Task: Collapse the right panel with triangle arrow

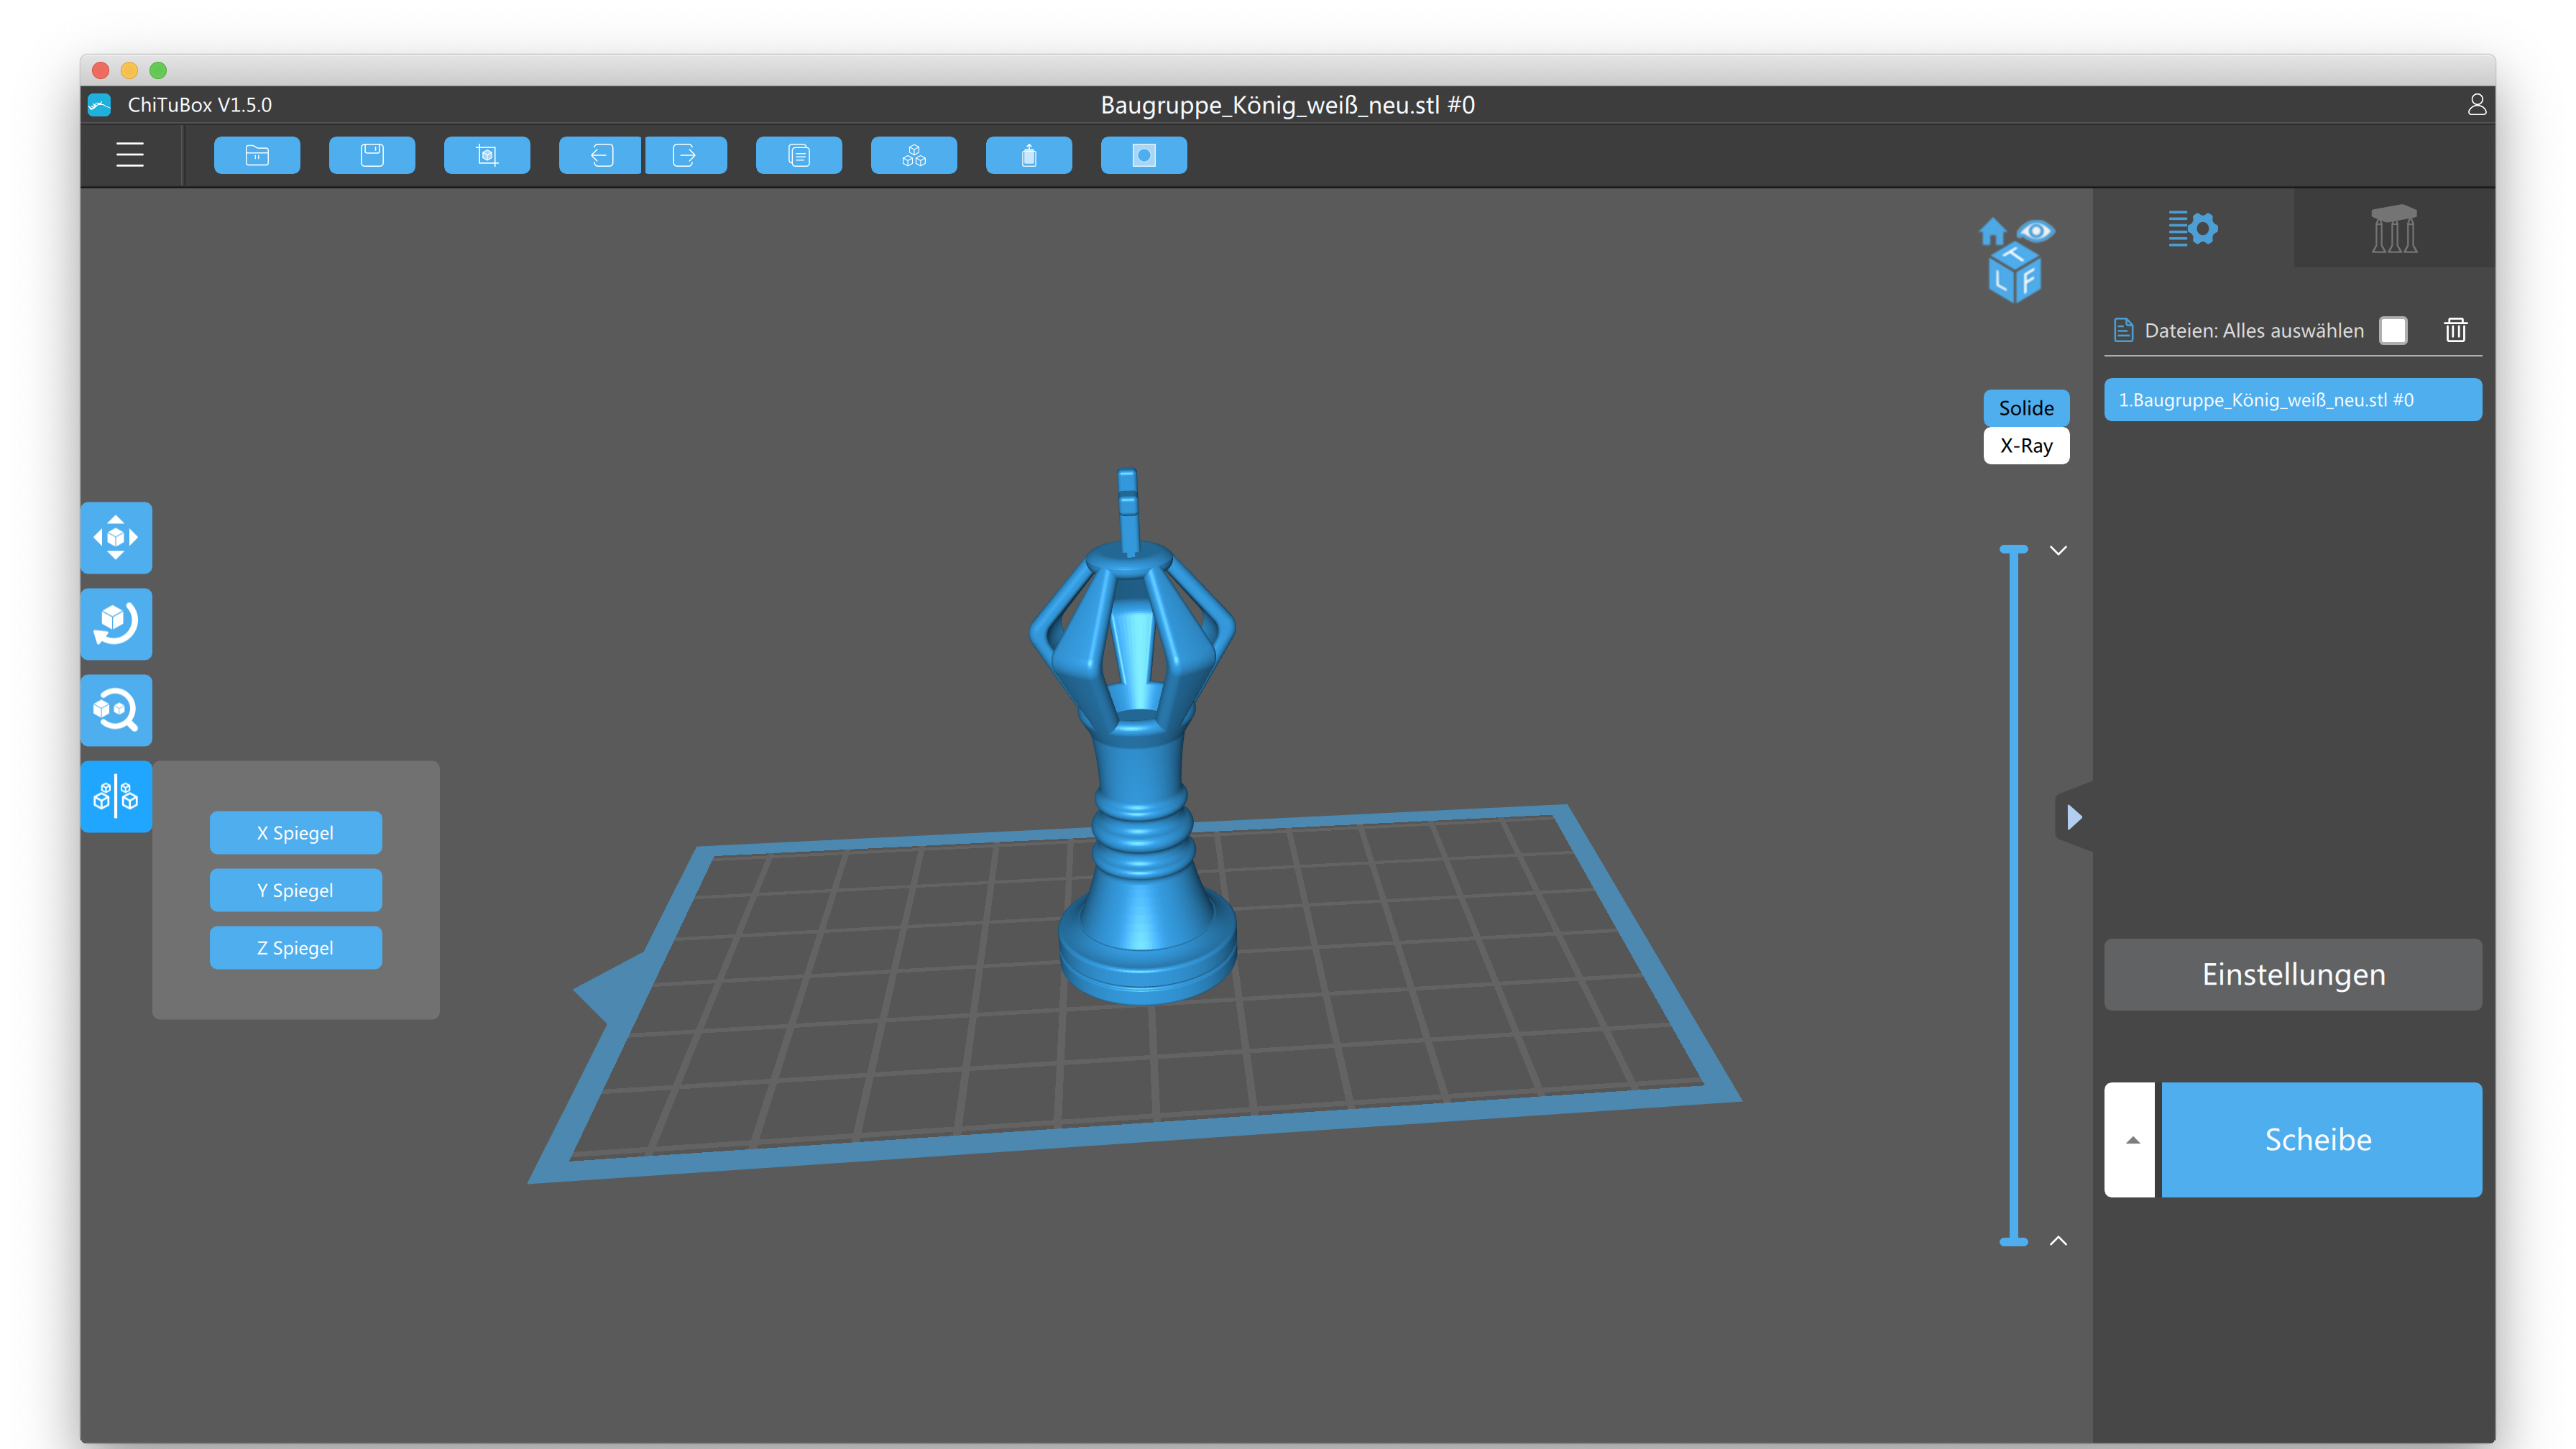Action: coord(2075,817)
